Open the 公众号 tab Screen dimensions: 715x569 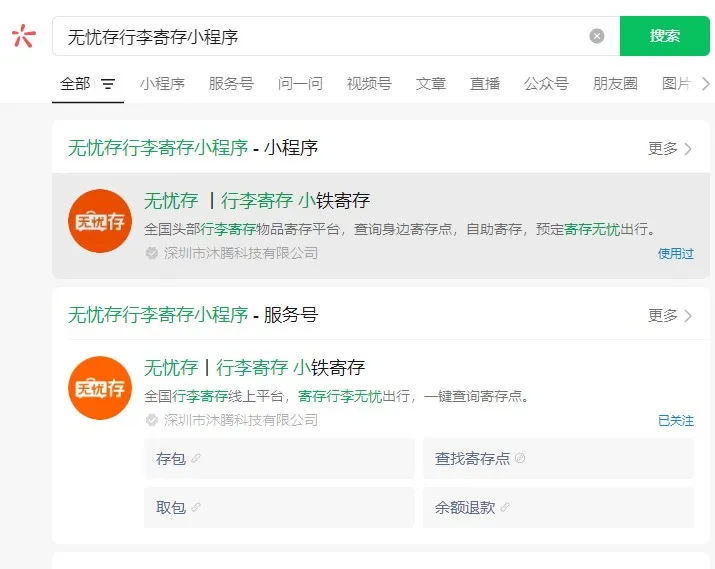point(546,84)
